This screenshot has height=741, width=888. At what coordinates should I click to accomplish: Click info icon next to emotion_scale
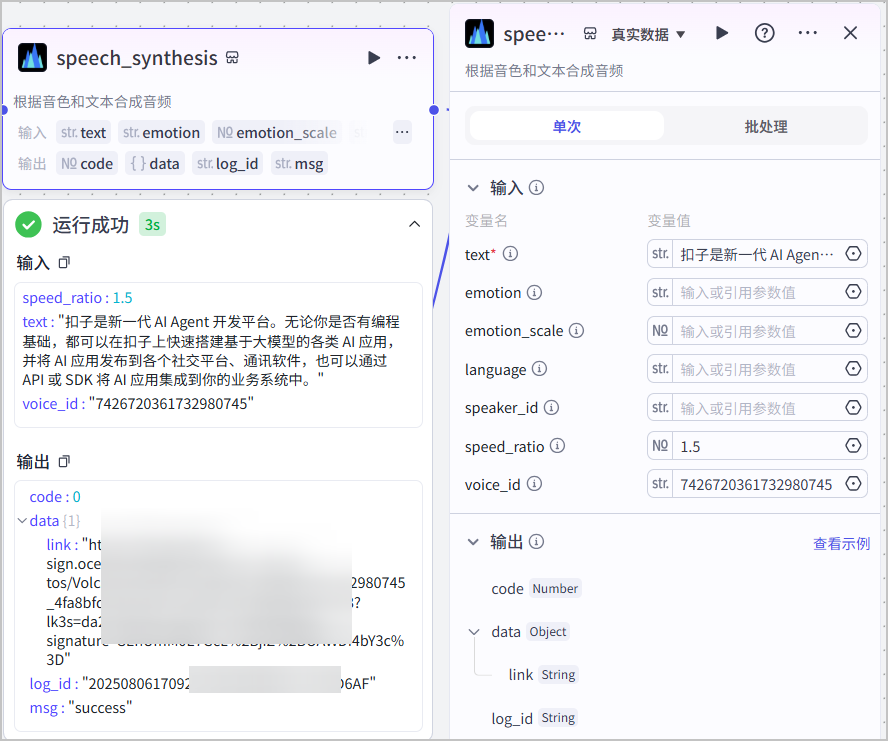pos(576,330)
